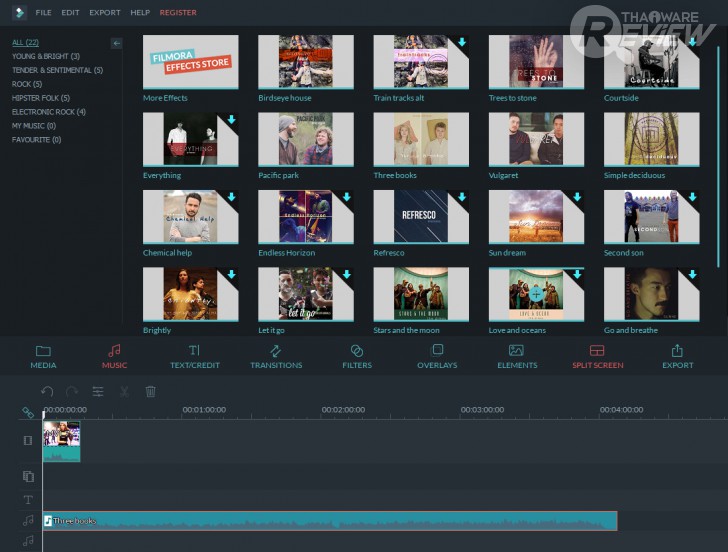Select the second music track icon
Viewport: 728px width, 552px height.
click(x=28, y=540)
